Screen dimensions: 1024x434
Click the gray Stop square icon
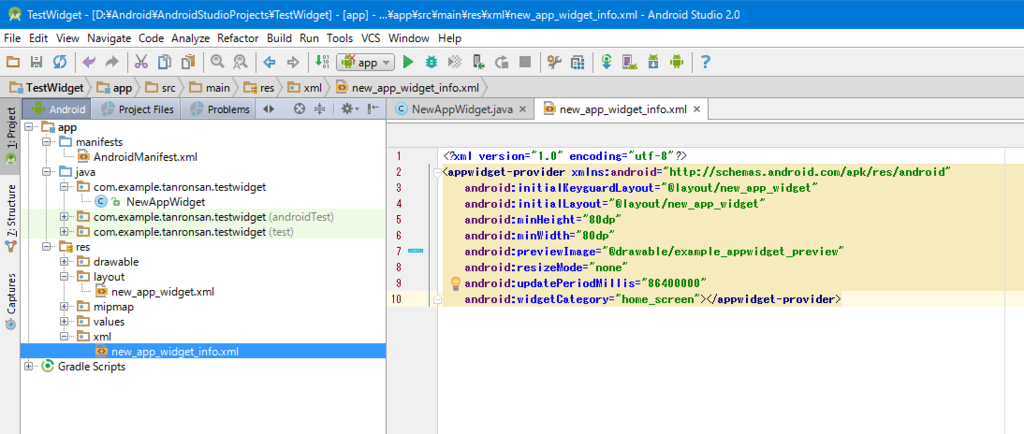pyautogui.click(x=524, y=63)
